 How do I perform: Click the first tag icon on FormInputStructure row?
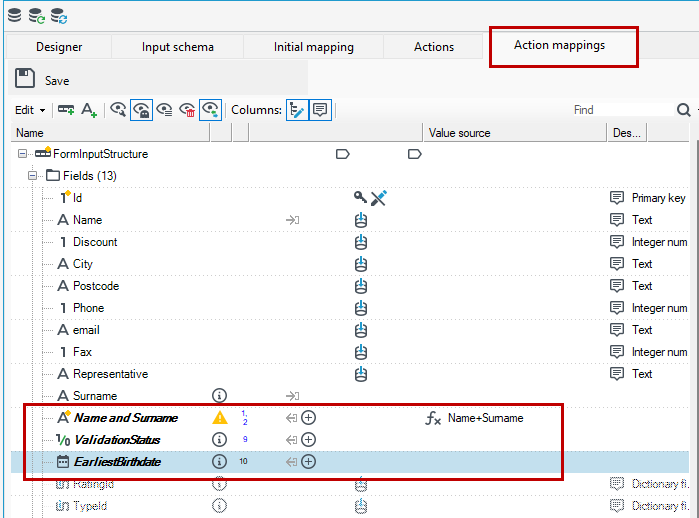[342, 154]
